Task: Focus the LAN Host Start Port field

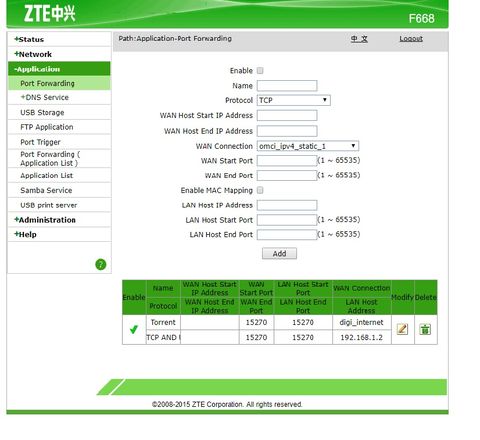Action: tap(287, 220)
